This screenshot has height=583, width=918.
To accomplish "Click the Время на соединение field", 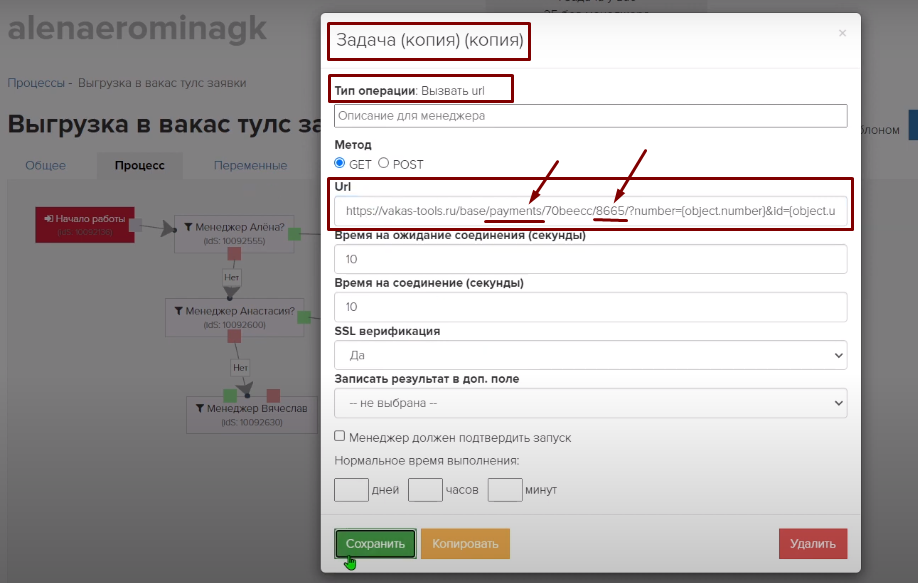I will click(x=590, y=307).
